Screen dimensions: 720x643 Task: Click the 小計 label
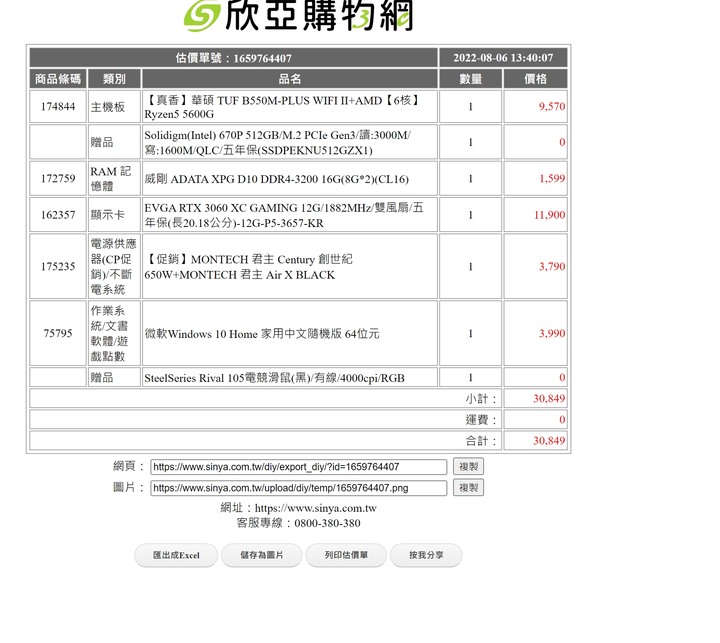(481, 399)
